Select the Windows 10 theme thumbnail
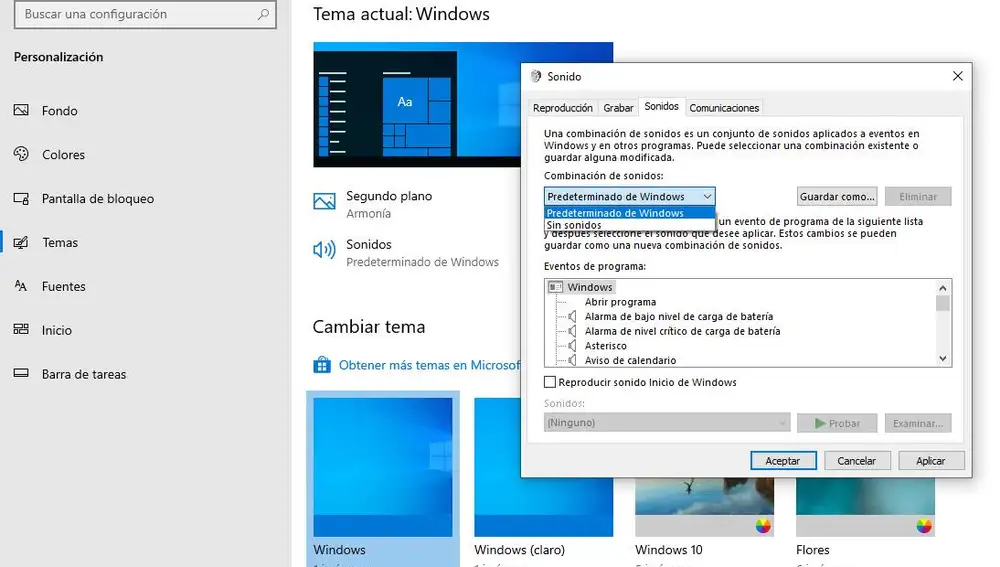The image size is (1000, 567). pyautogui.click(x=705, y=507)
